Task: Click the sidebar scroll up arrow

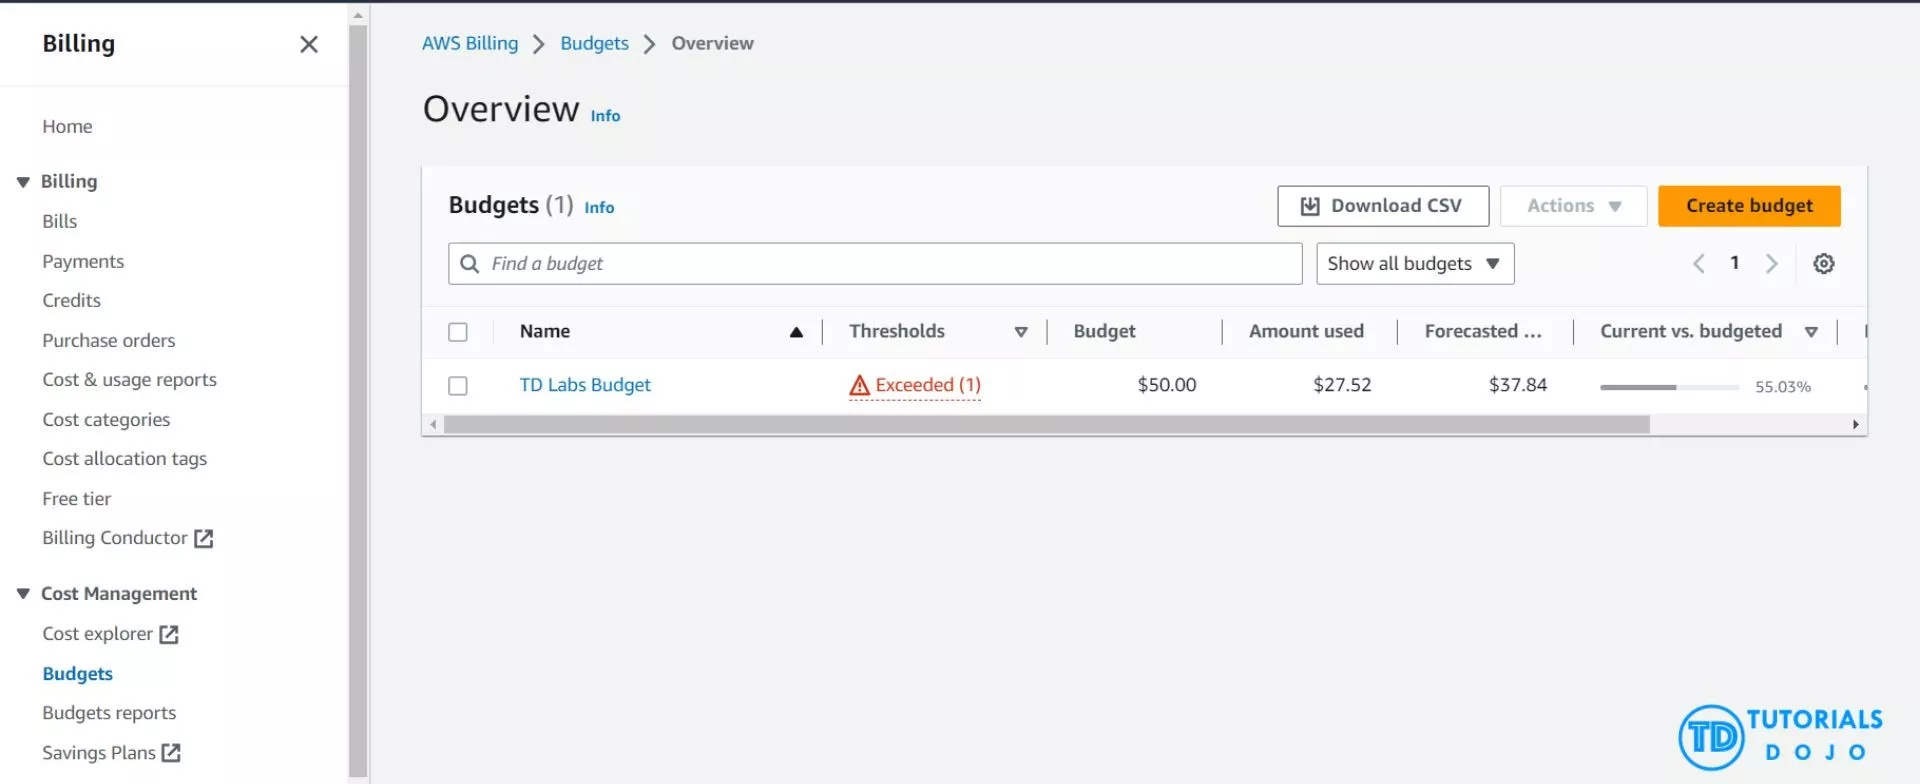Action: (358, 16)
